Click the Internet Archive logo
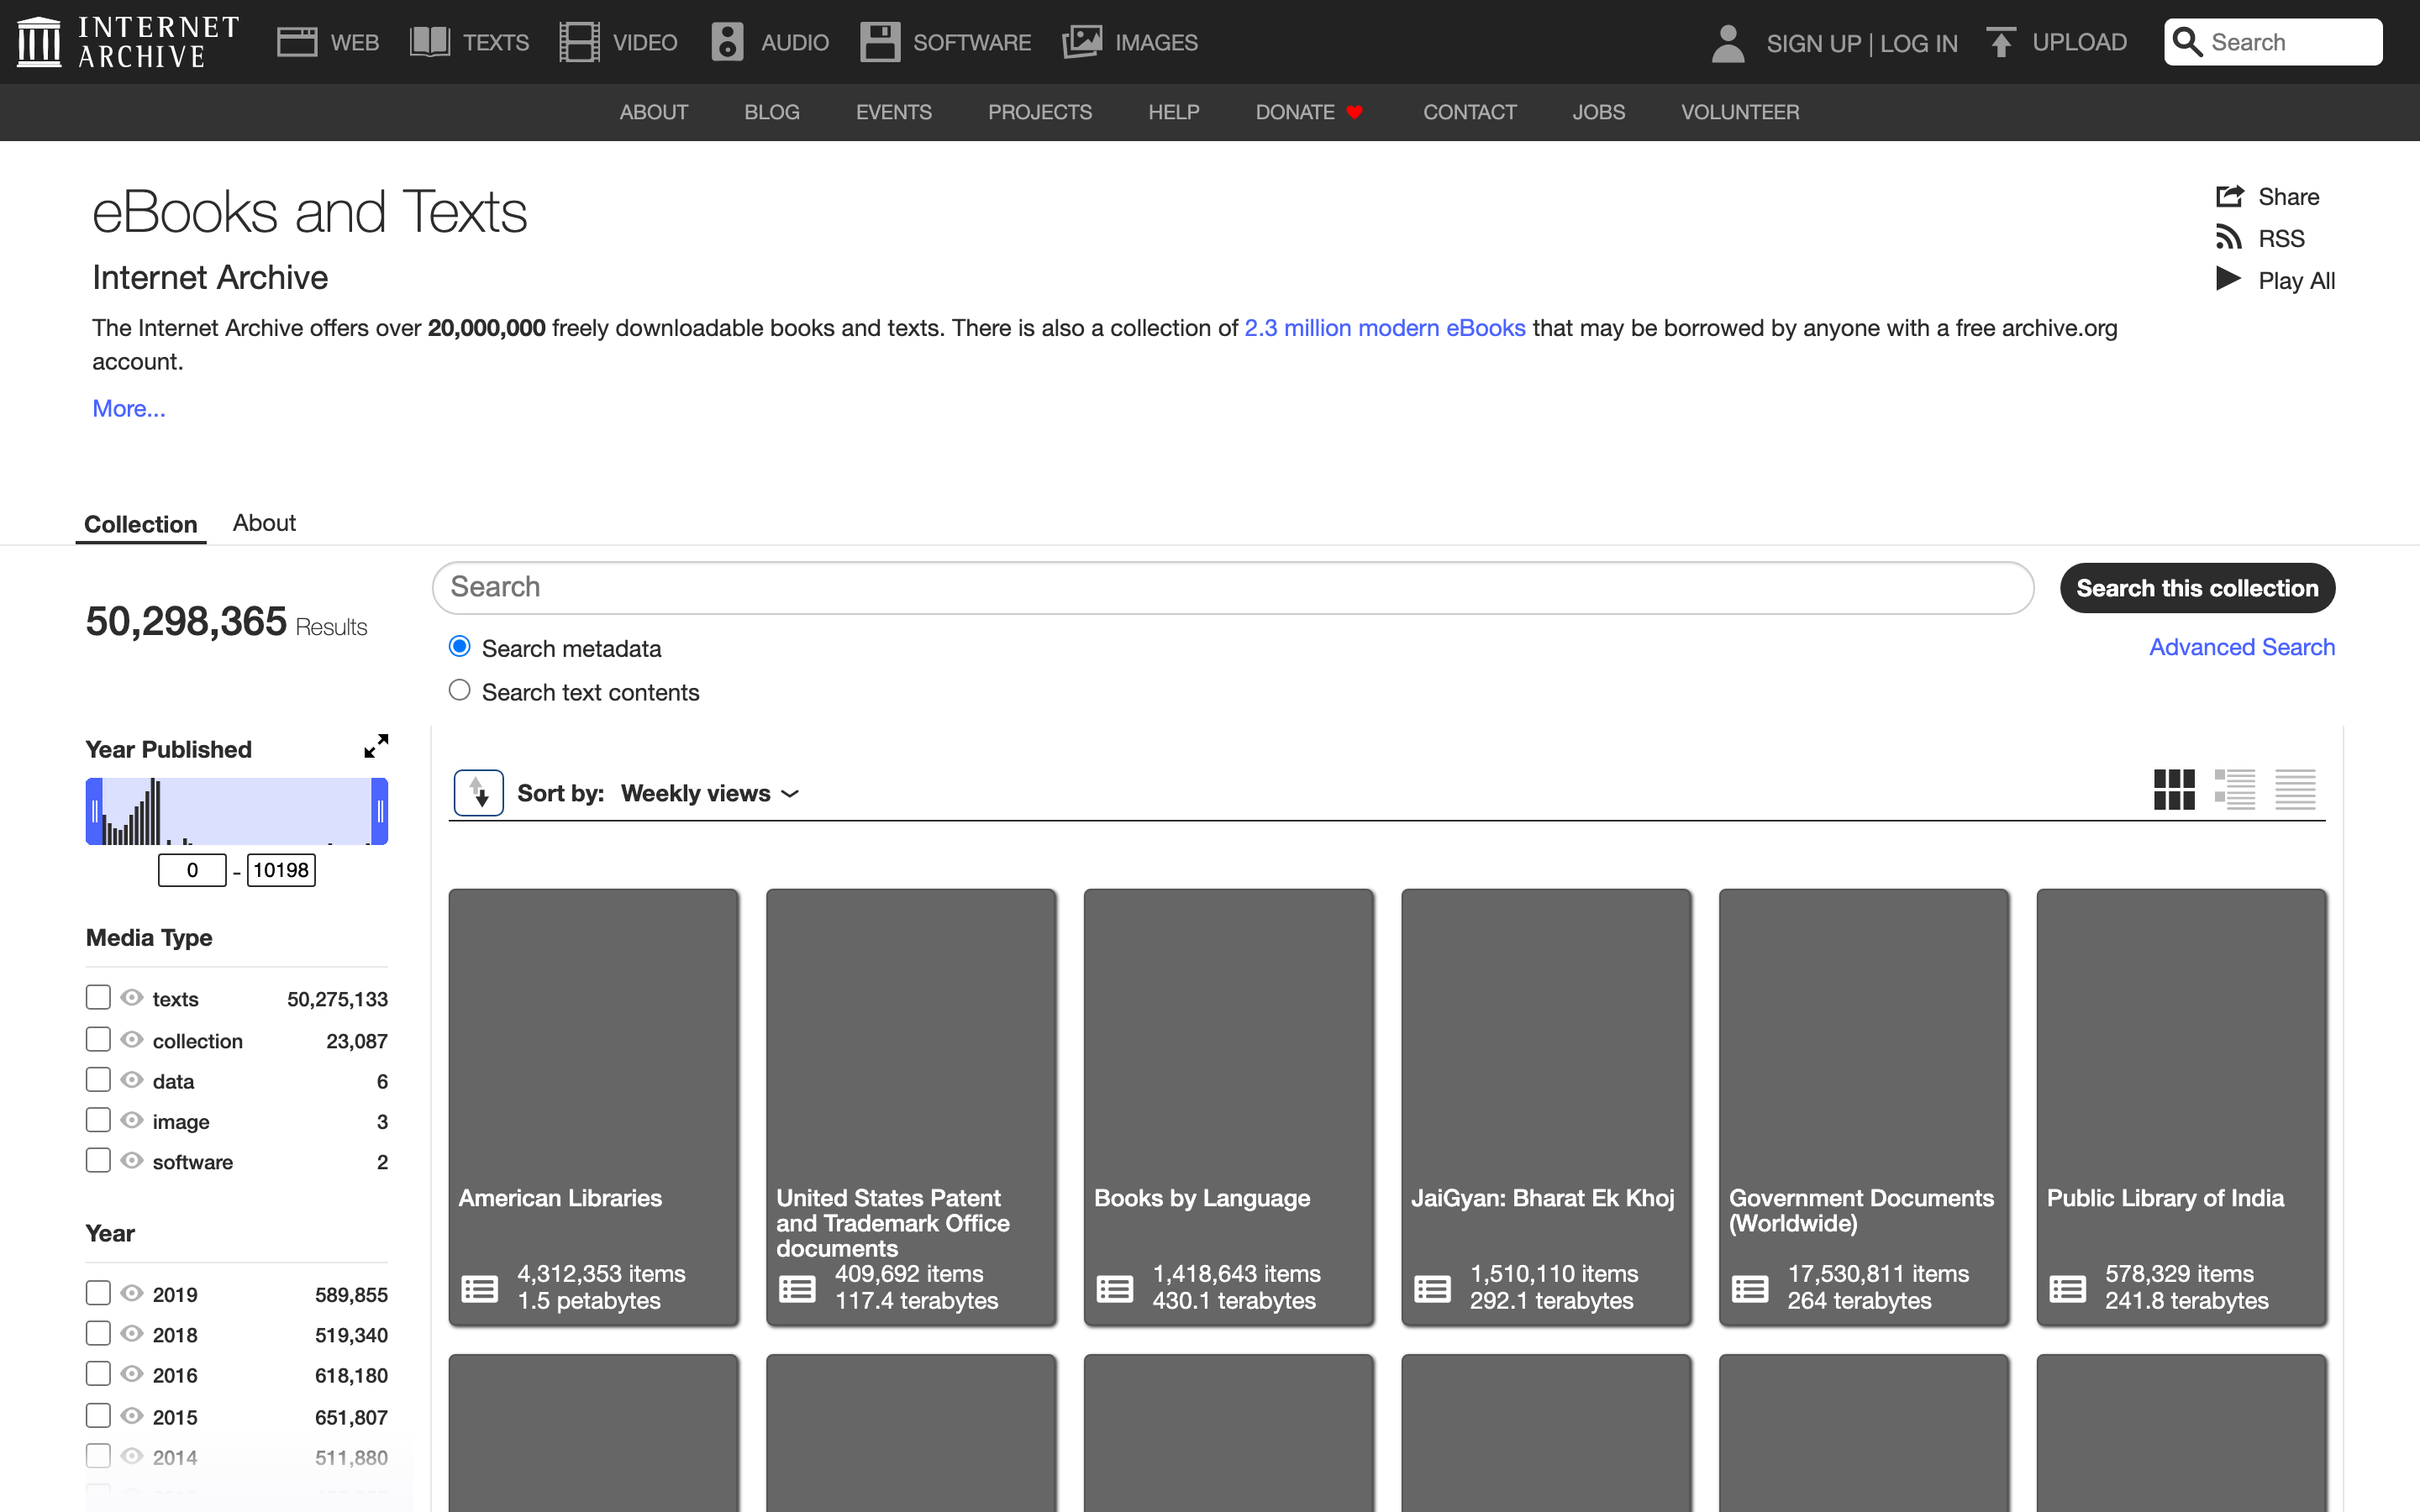 [x=128, y=42]
